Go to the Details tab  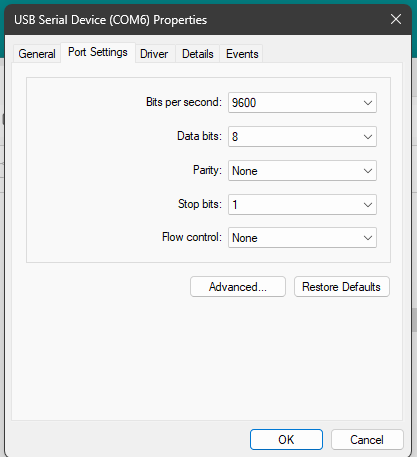coord(198,54)
